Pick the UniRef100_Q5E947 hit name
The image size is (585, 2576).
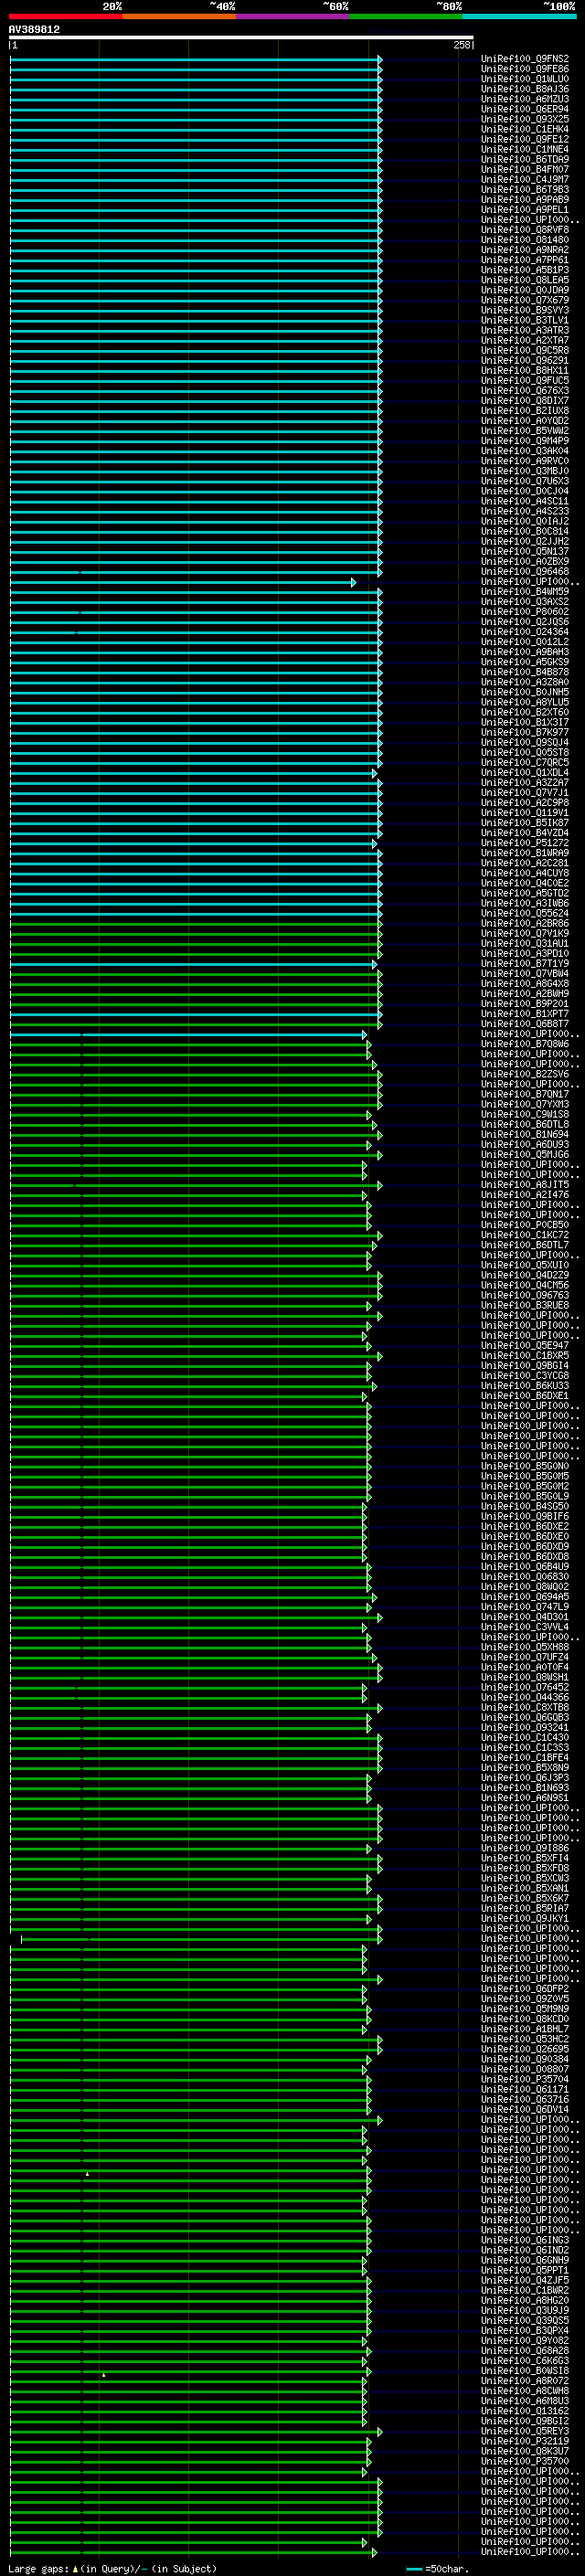[525, 1345]
